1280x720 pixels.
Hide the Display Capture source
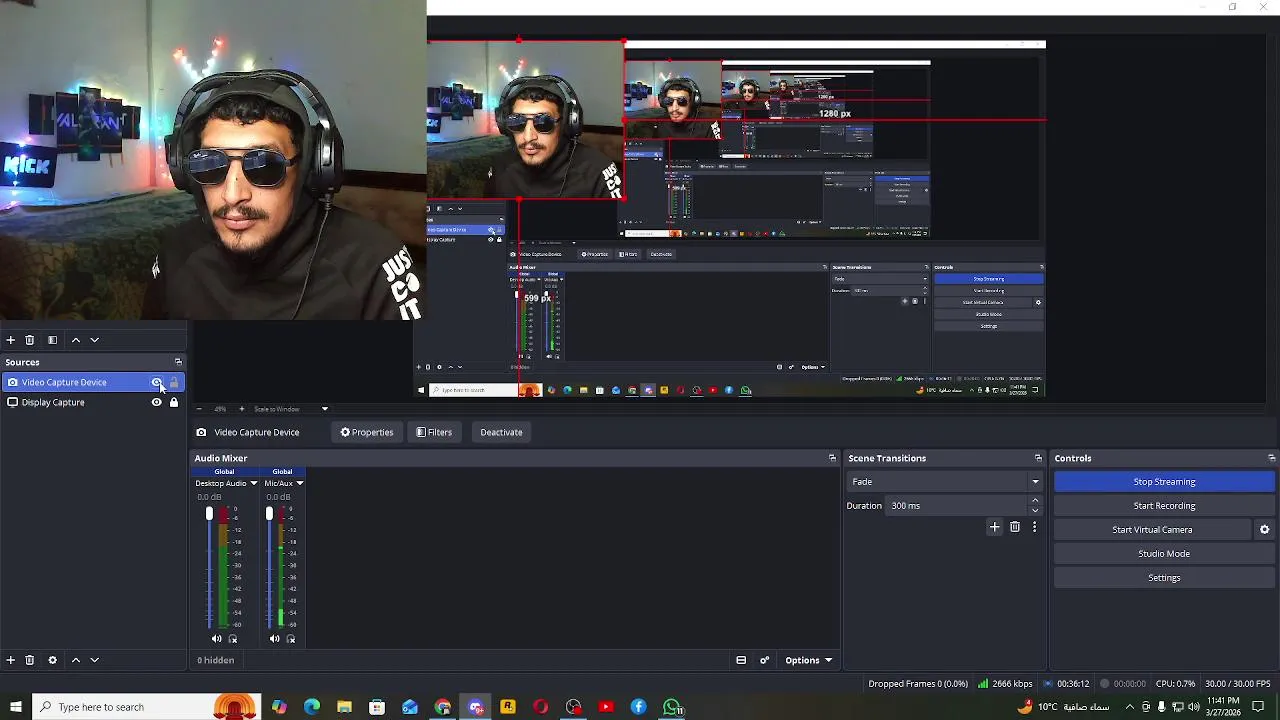click(x=156, y=402)
